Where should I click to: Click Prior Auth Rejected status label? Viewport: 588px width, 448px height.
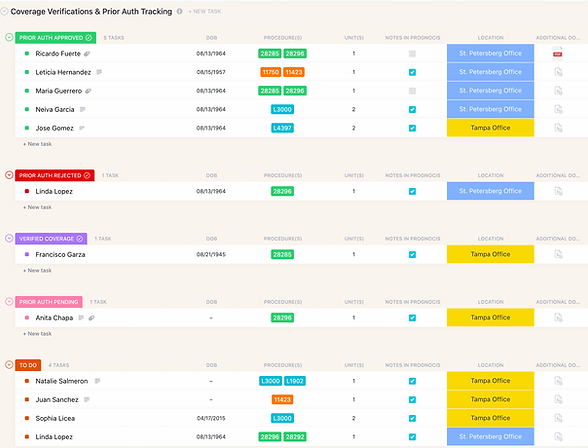coord(54,175)
